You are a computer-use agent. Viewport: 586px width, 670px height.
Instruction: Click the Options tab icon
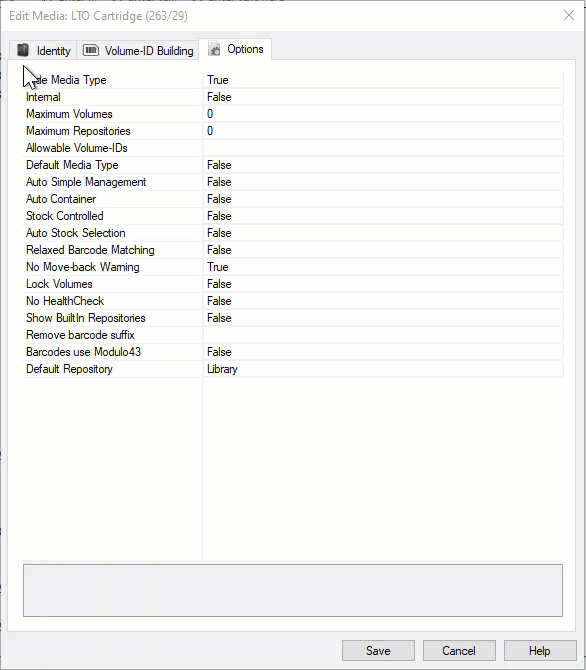[x=215, y=49]
